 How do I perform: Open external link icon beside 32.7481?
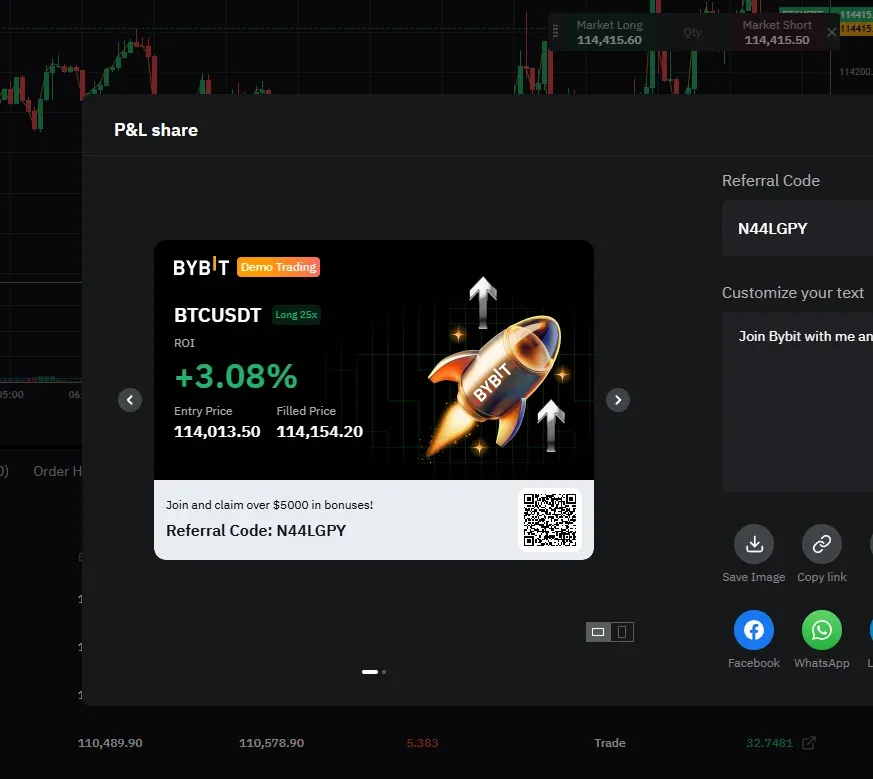tap(809, 743)
